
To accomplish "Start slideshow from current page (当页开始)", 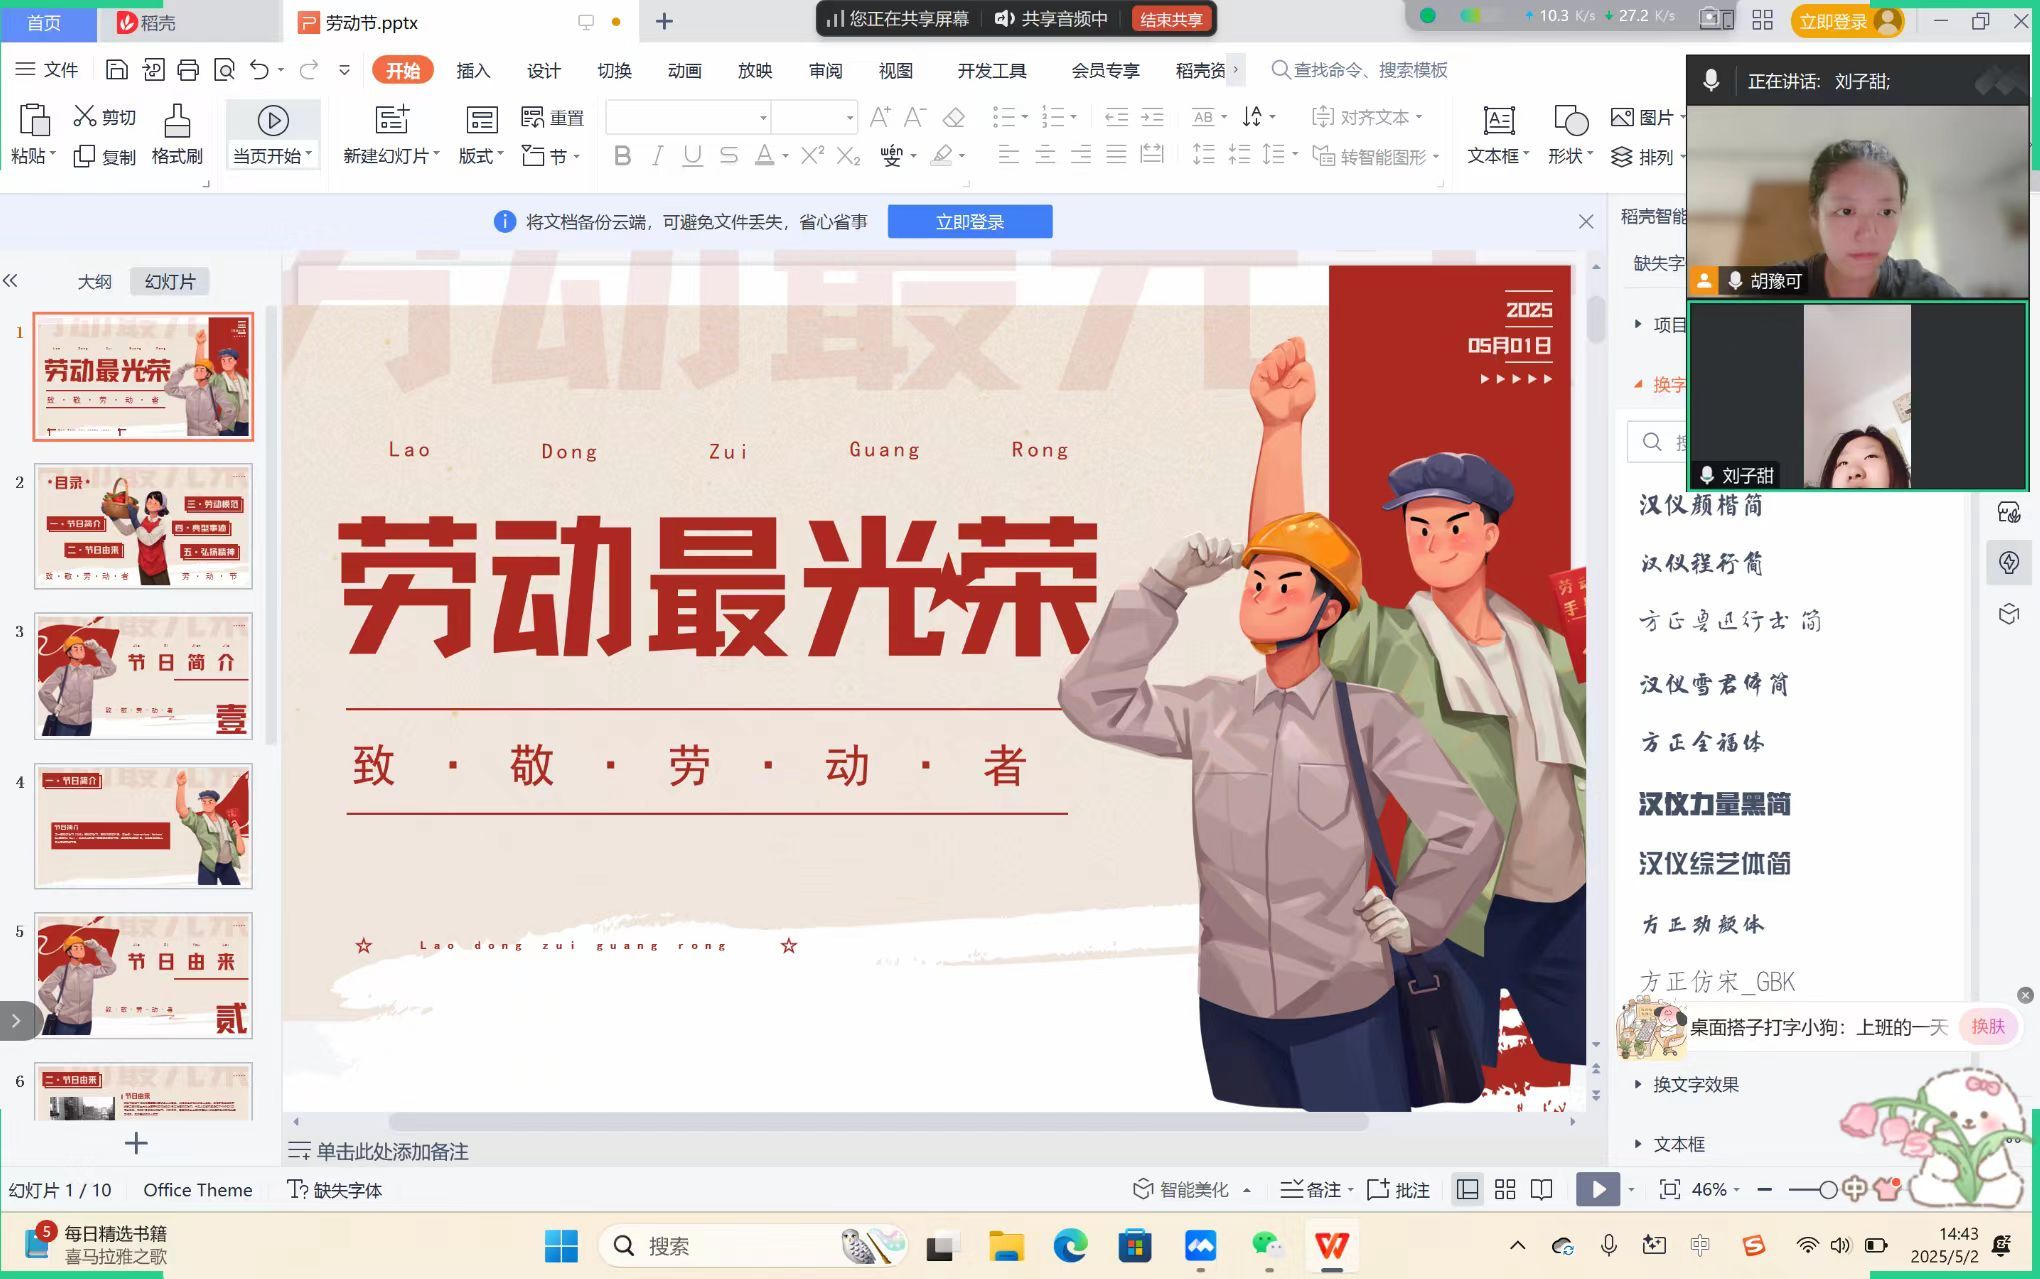I will coord(272,121).
